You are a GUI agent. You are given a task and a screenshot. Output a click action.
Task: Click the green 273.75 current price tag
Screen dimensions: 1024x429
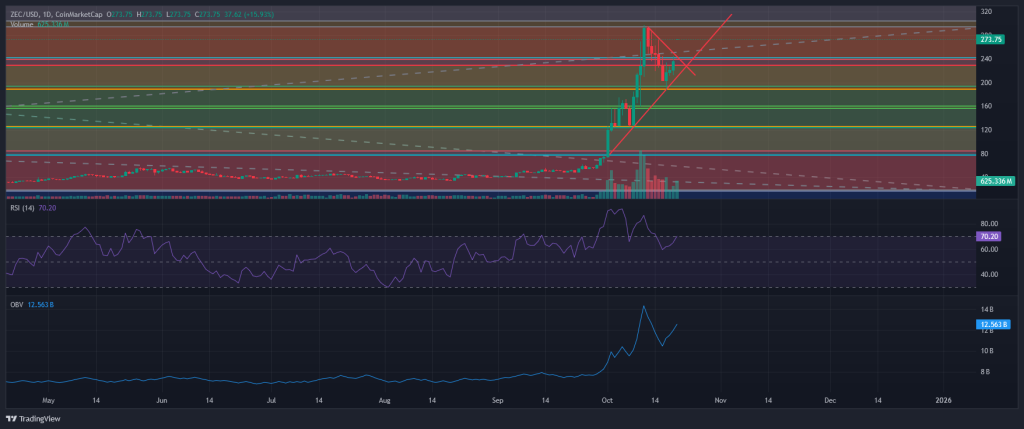[991, 39]
